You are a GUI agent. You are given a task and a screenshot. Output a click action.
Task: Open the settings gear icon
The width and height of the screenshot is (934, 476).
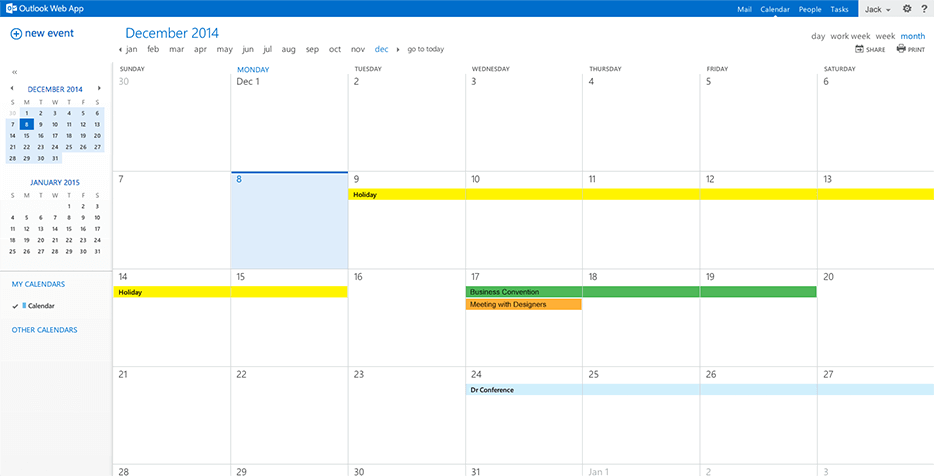click(907, 9)
